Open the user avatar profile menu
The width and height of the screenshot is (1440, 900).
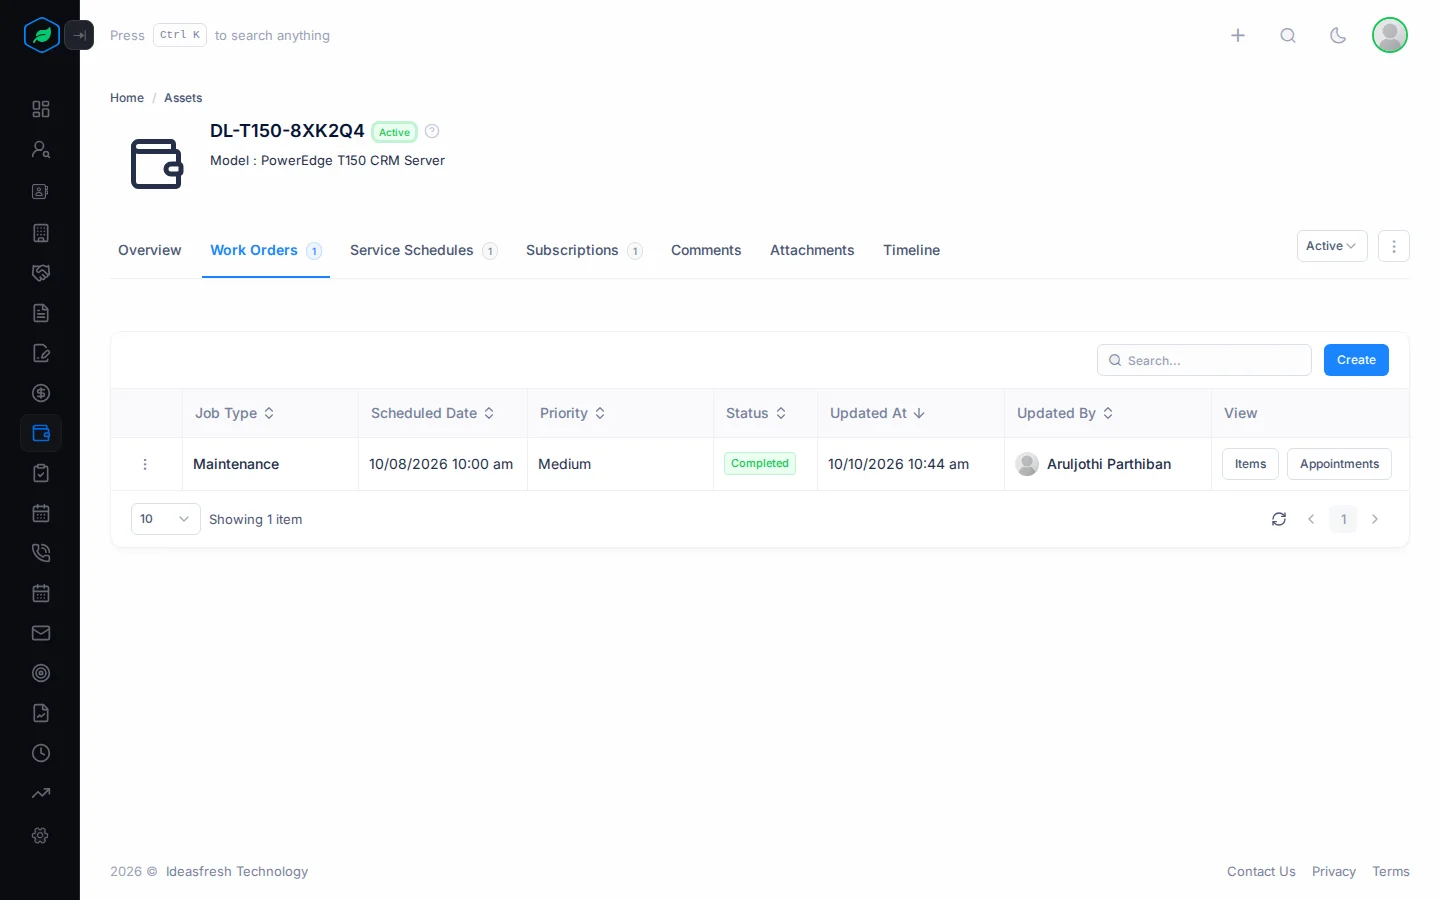[1390, 35]
